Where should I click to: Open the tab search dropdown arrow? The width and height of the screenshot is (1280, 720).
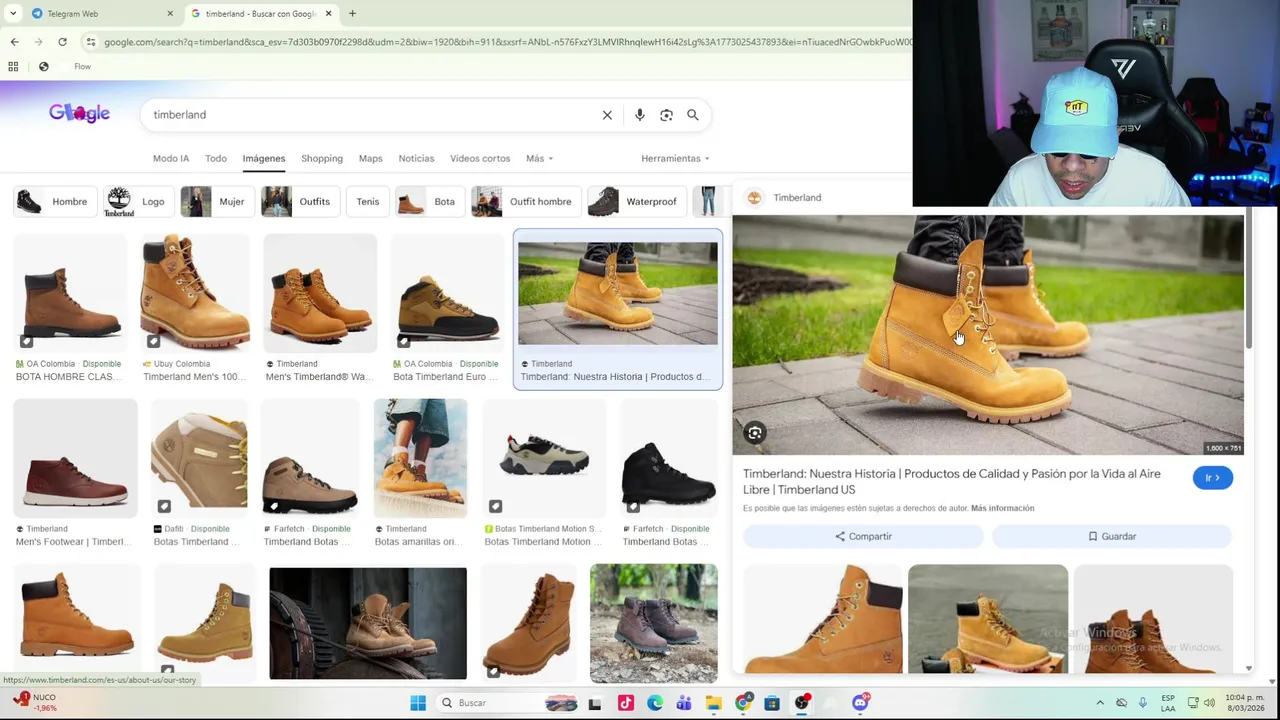[13, 14]
